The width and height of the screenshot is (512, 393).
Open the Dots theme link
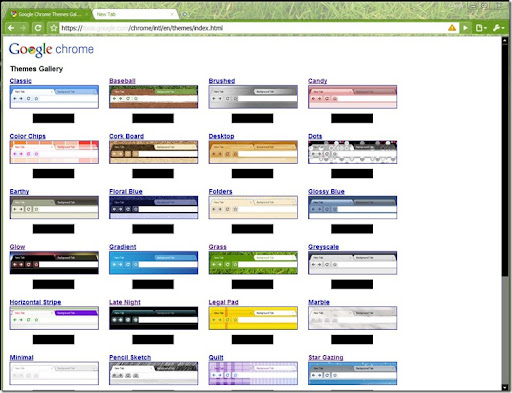point(315,136)
